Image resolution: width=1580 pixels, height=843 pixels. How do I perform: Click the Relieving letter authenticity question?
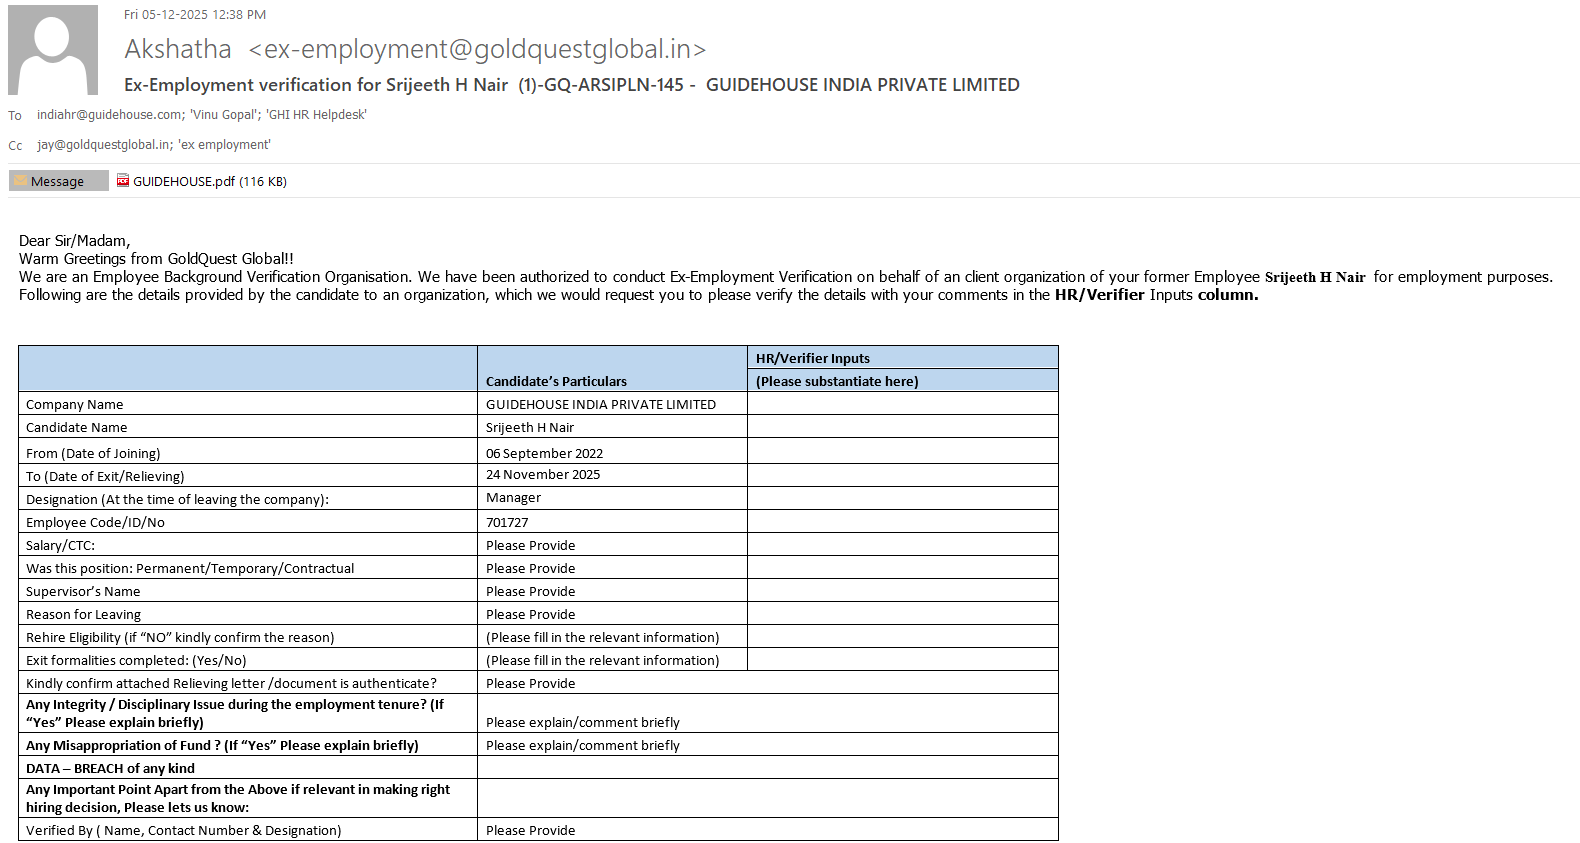(x=231, y=683)
